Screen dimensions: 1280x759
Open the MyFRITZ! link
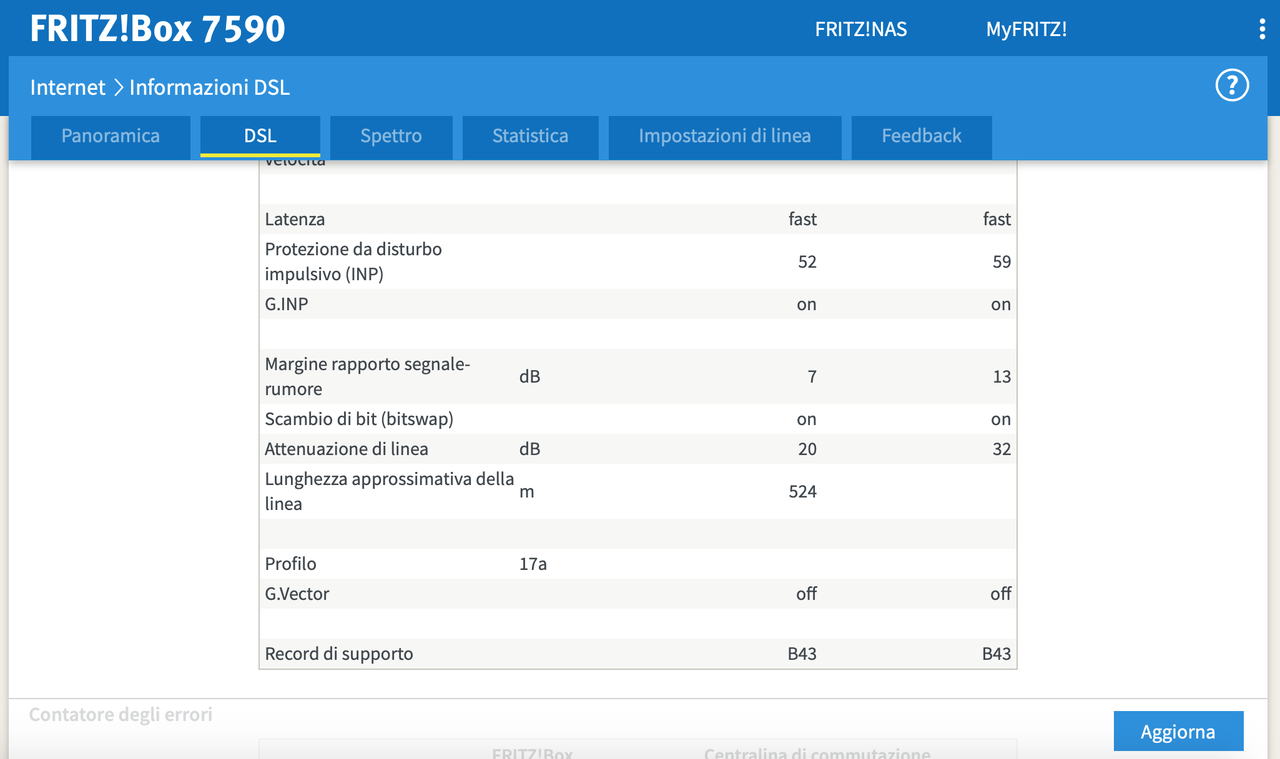pos(1026,29)
